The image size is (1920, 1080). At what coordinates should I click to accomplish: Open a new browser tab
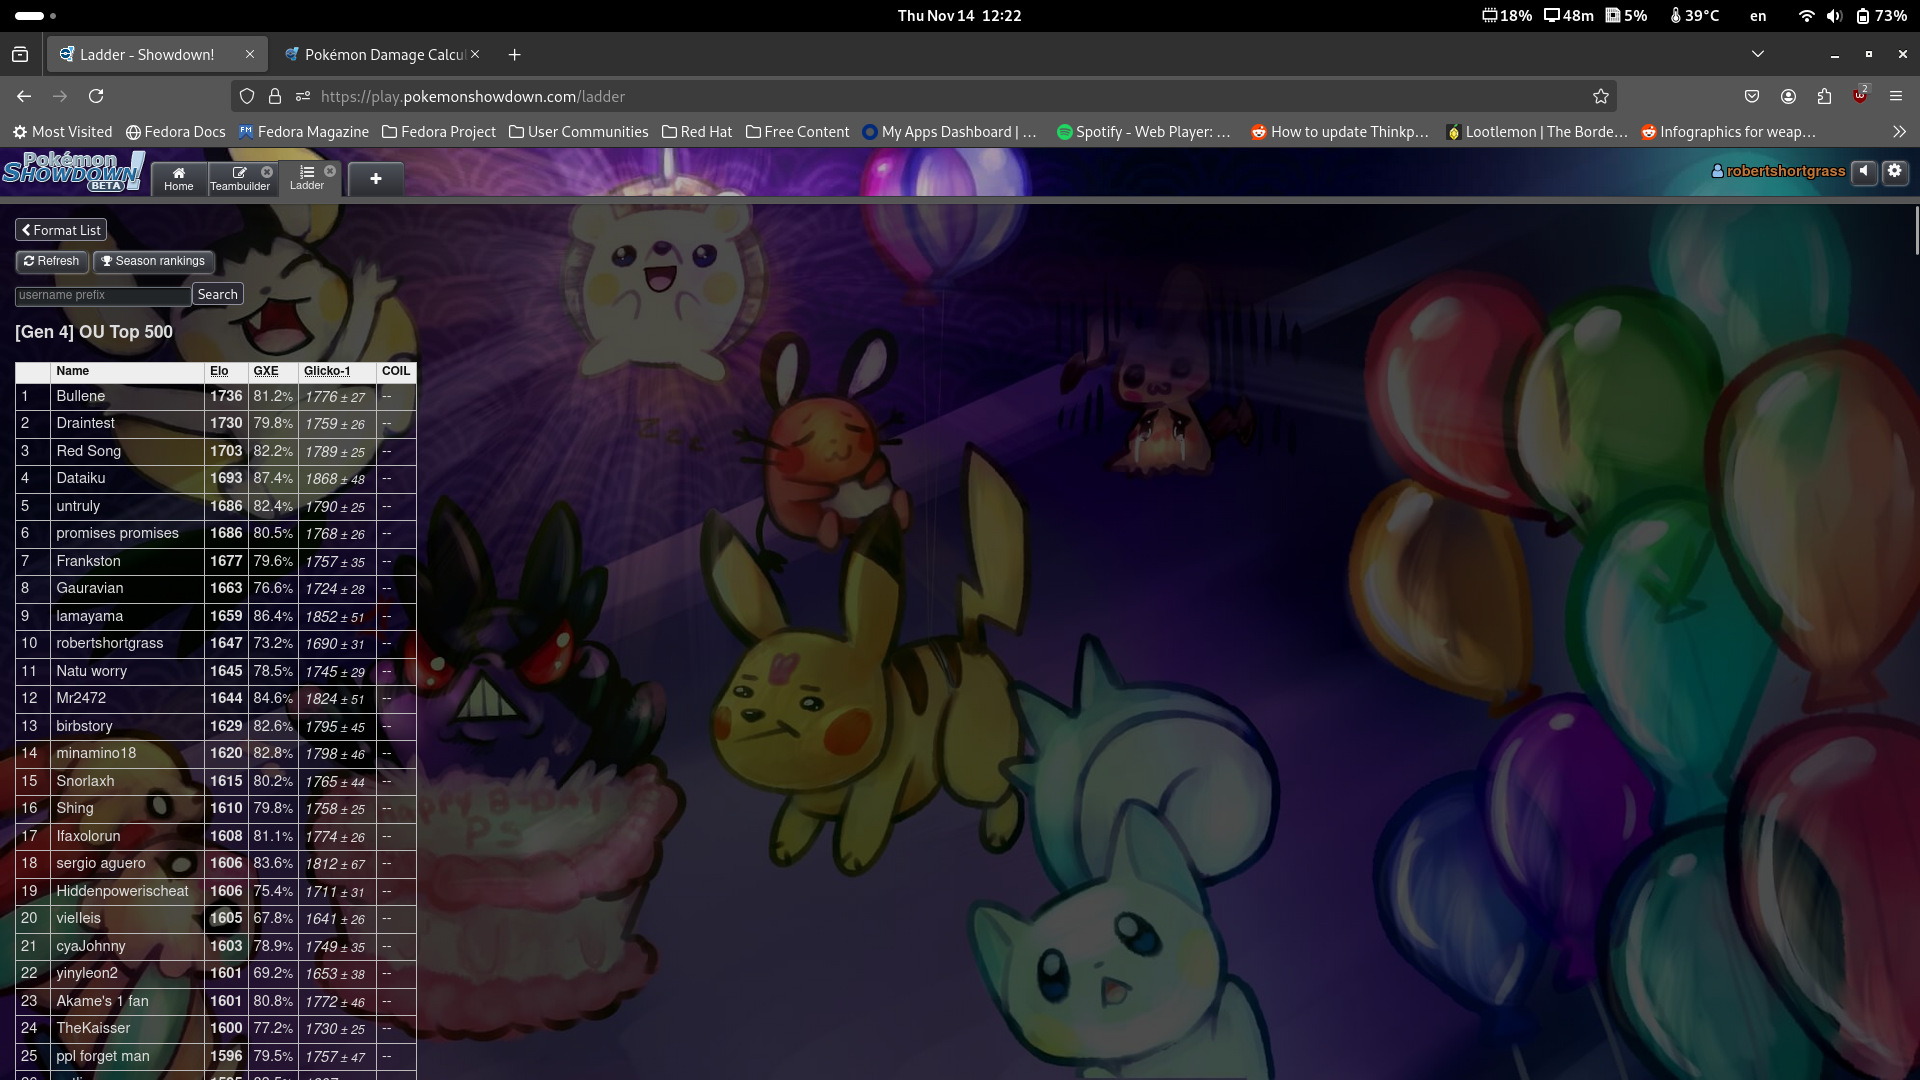514,55
